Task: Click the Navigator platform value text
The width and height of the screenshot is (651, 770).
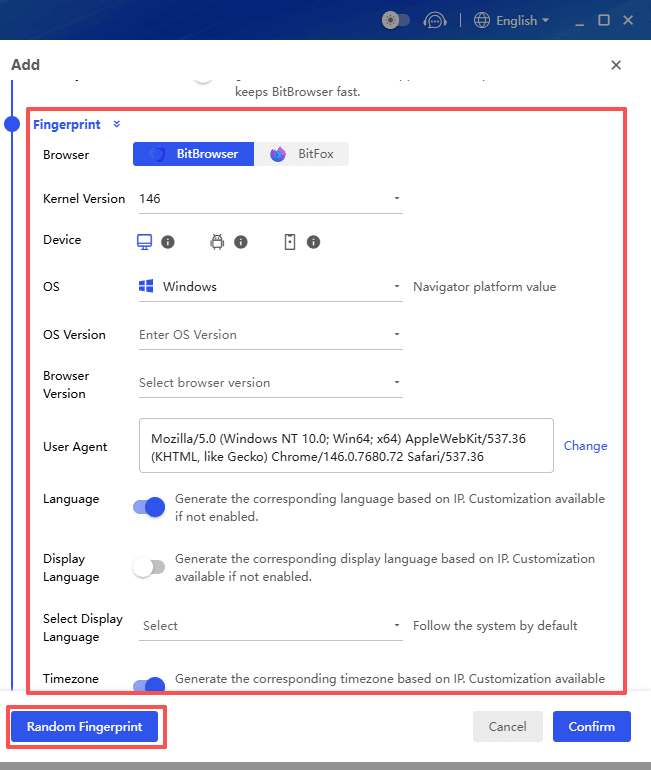Action: pos(485,287)
